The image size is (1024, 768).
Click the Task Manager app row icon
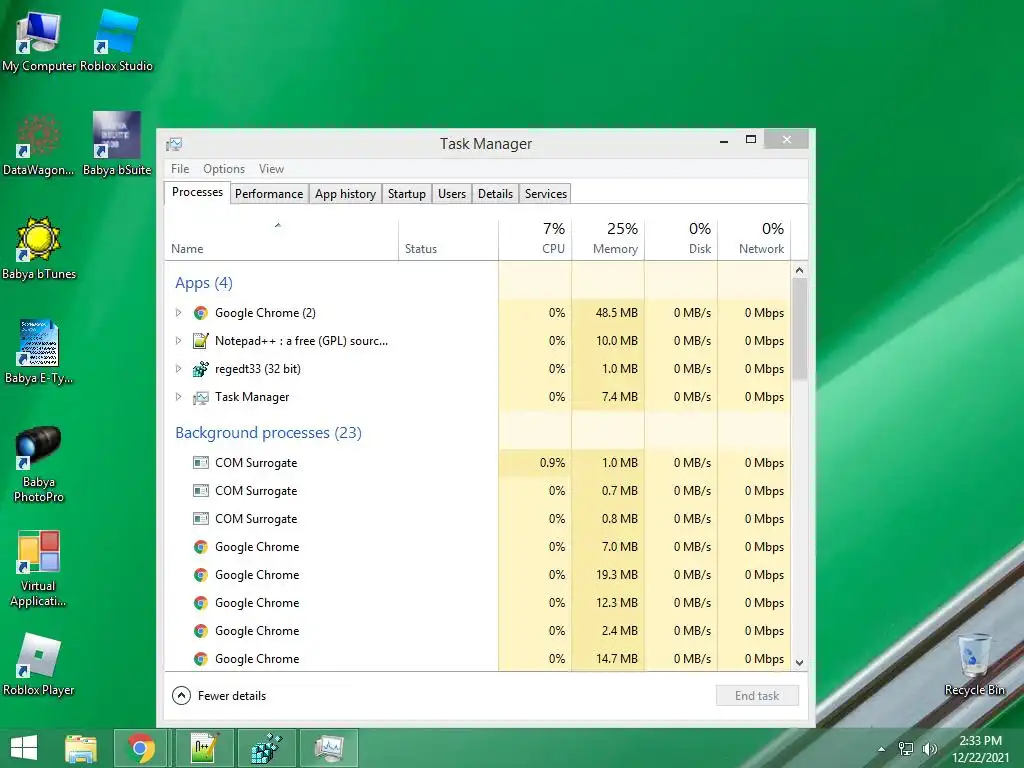[x=200, y=397]
